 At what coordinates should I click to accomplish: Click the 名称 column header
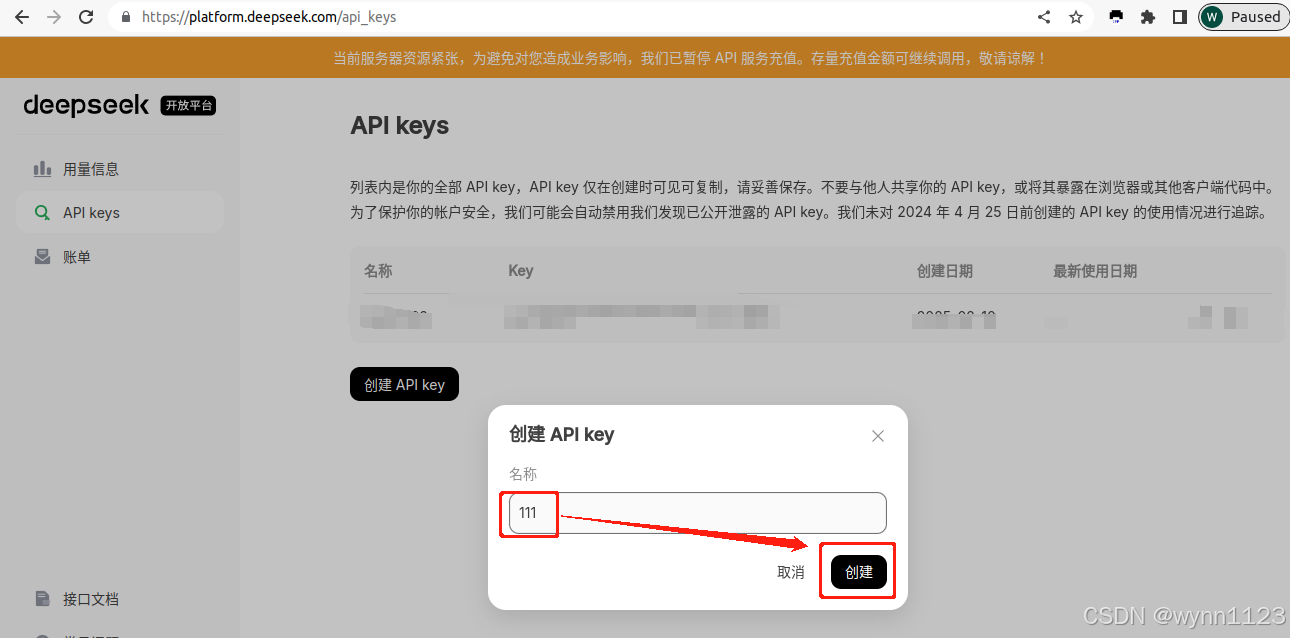(378, 271)
